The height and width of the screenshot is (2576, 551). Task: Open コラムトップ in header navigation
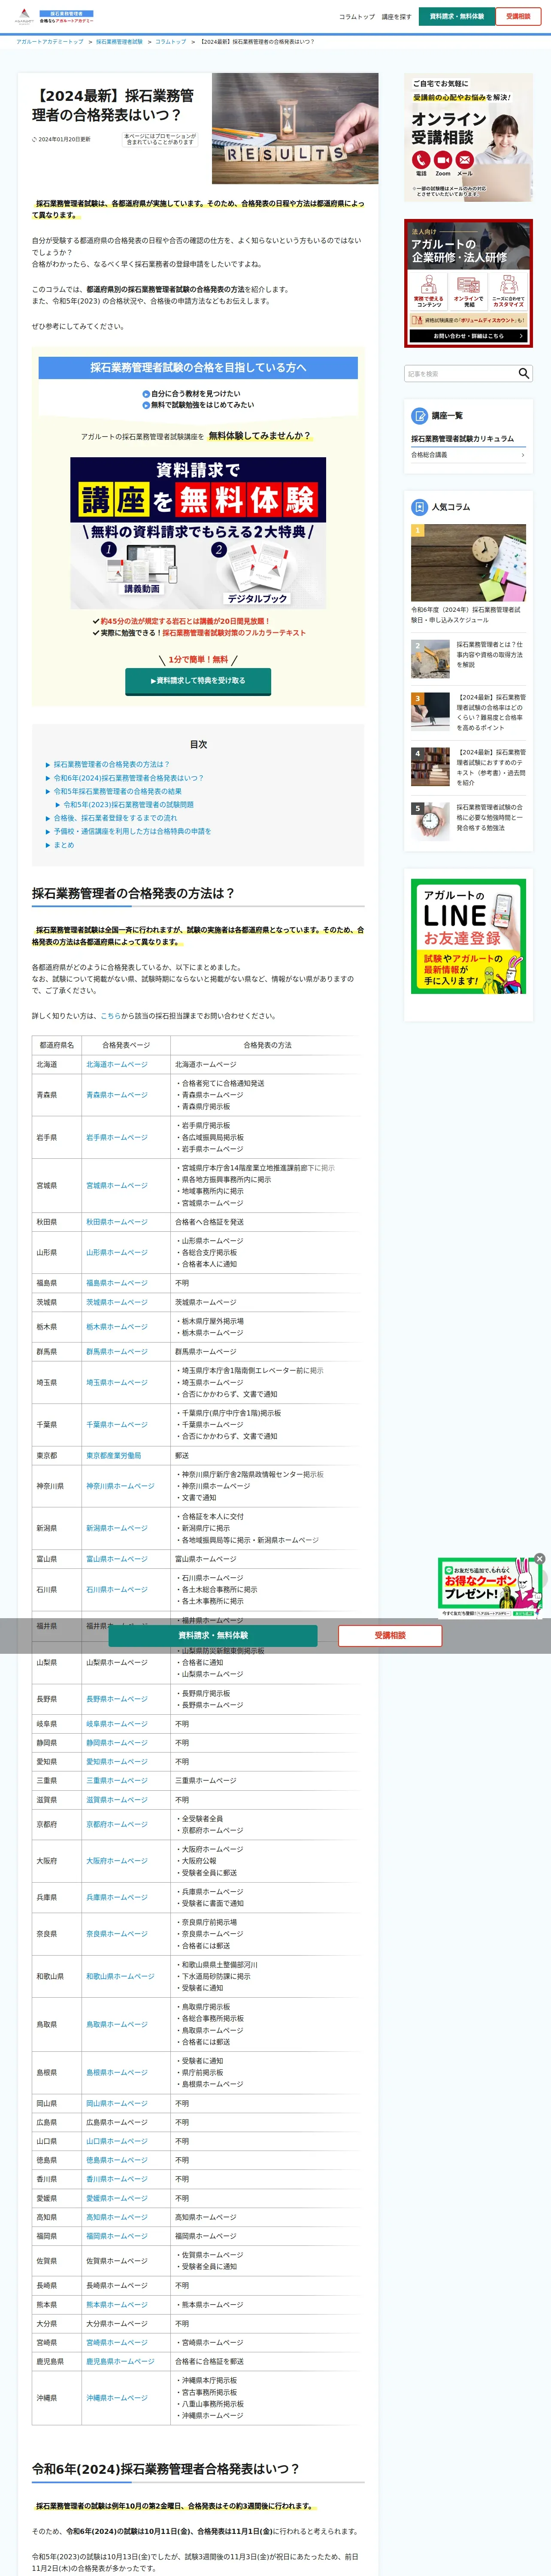(x=357, y=17)
